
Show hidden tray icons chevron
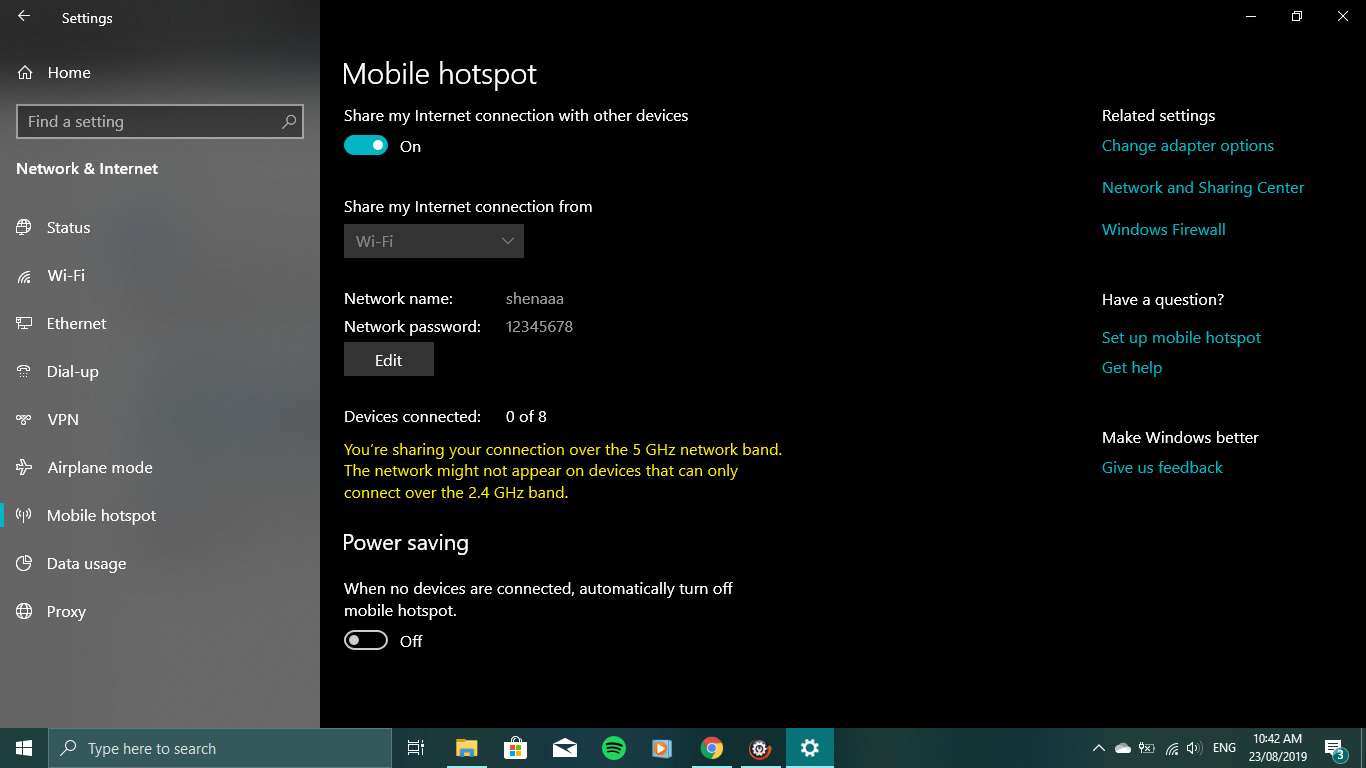tap(1098, 748)
